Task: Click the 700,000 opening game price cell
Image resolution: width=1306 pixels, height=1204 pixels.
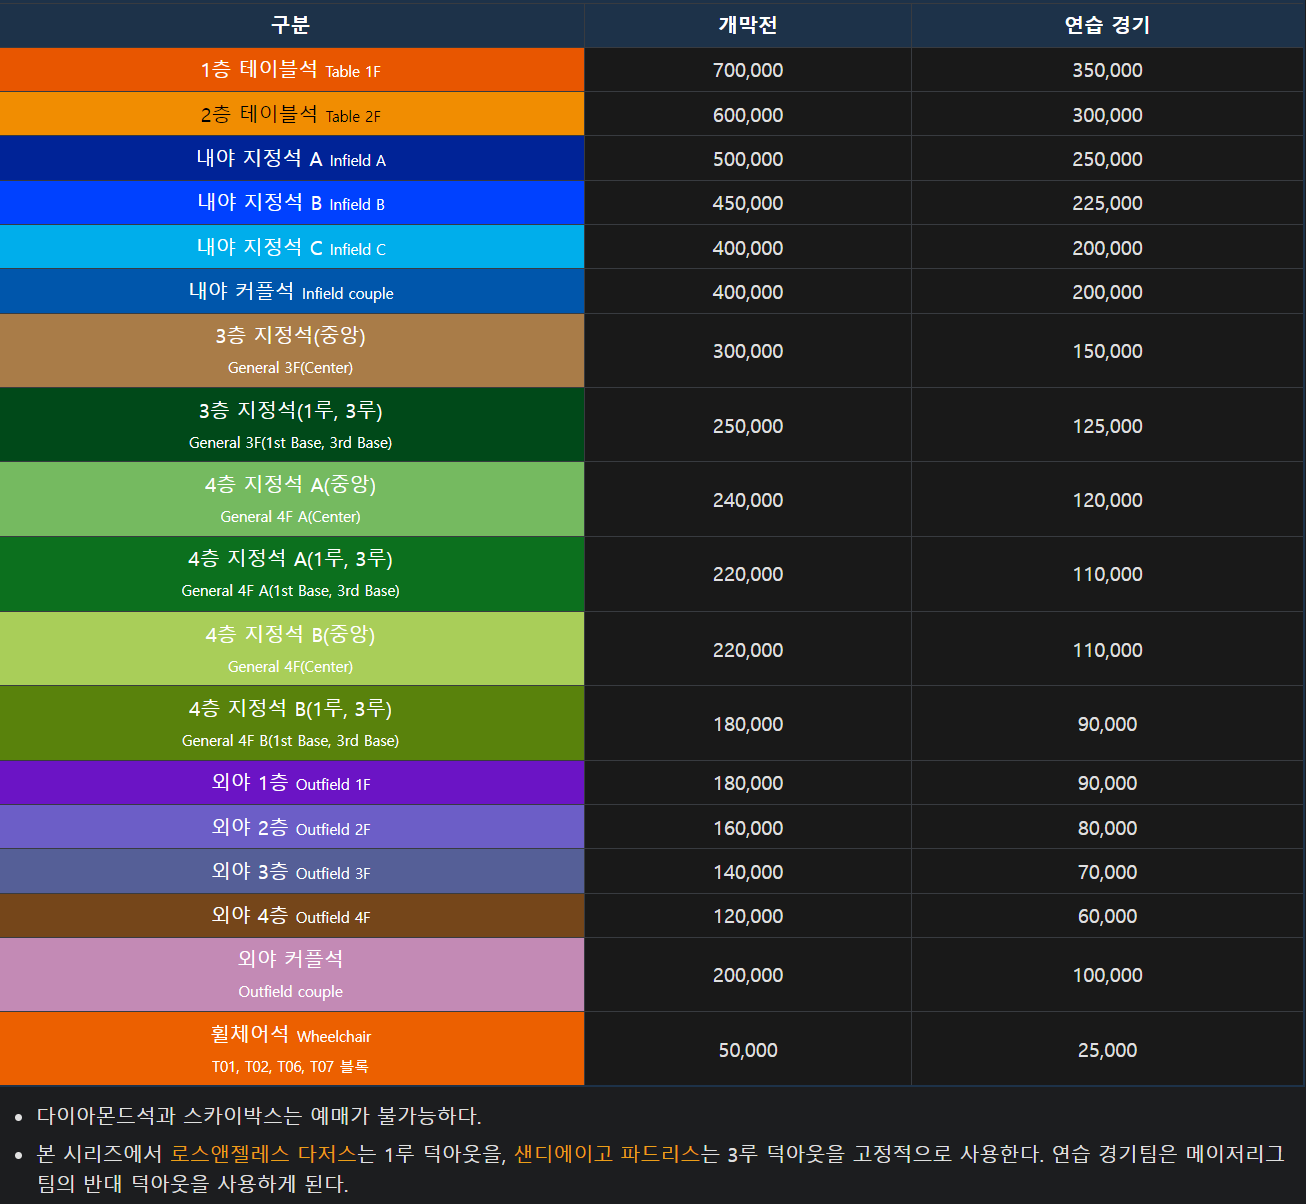Action: coord(747,70)
